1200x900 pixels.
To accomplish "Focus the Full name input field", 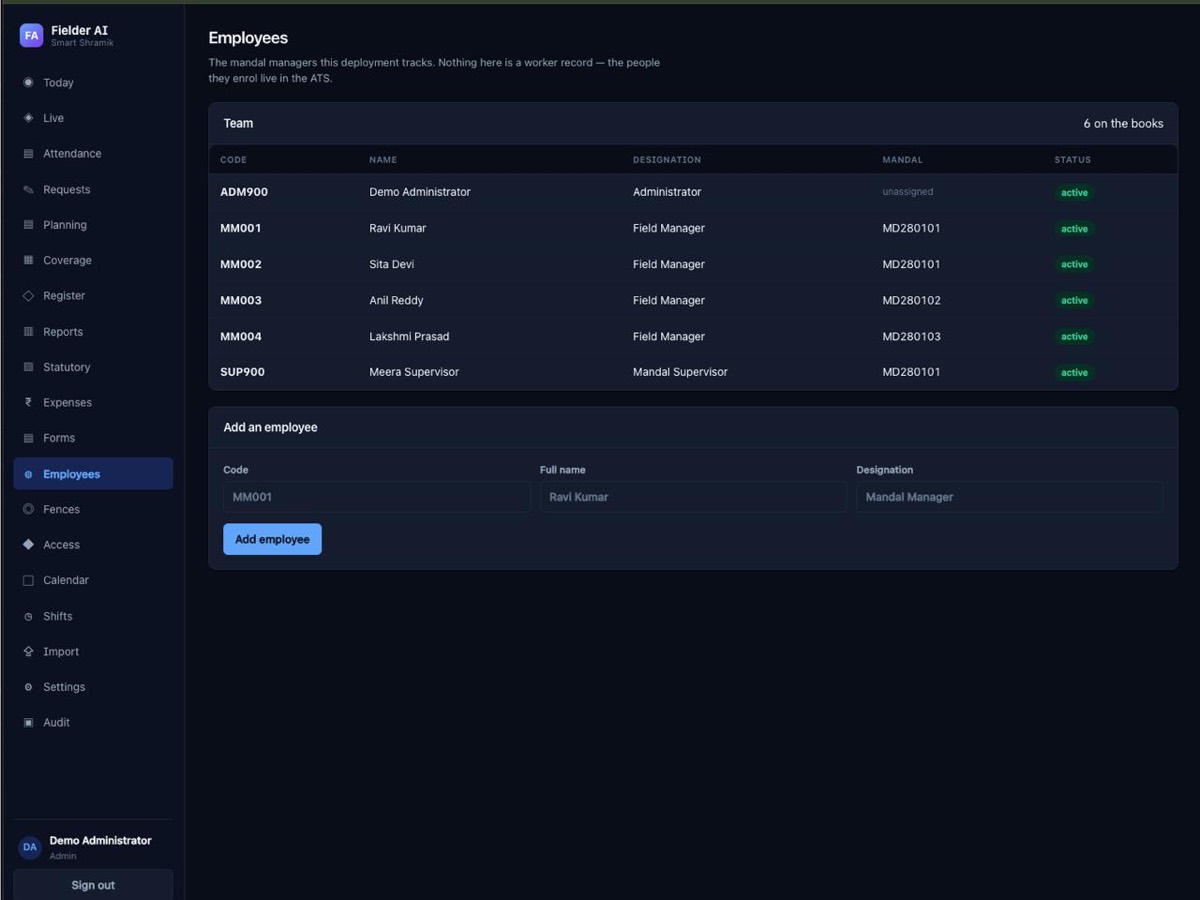I will (693, 497).
